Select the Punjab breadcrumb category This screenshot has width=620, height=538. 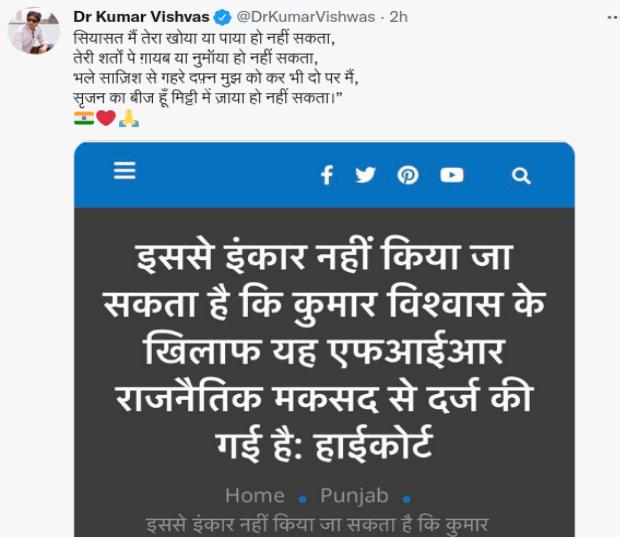[354, 496]
